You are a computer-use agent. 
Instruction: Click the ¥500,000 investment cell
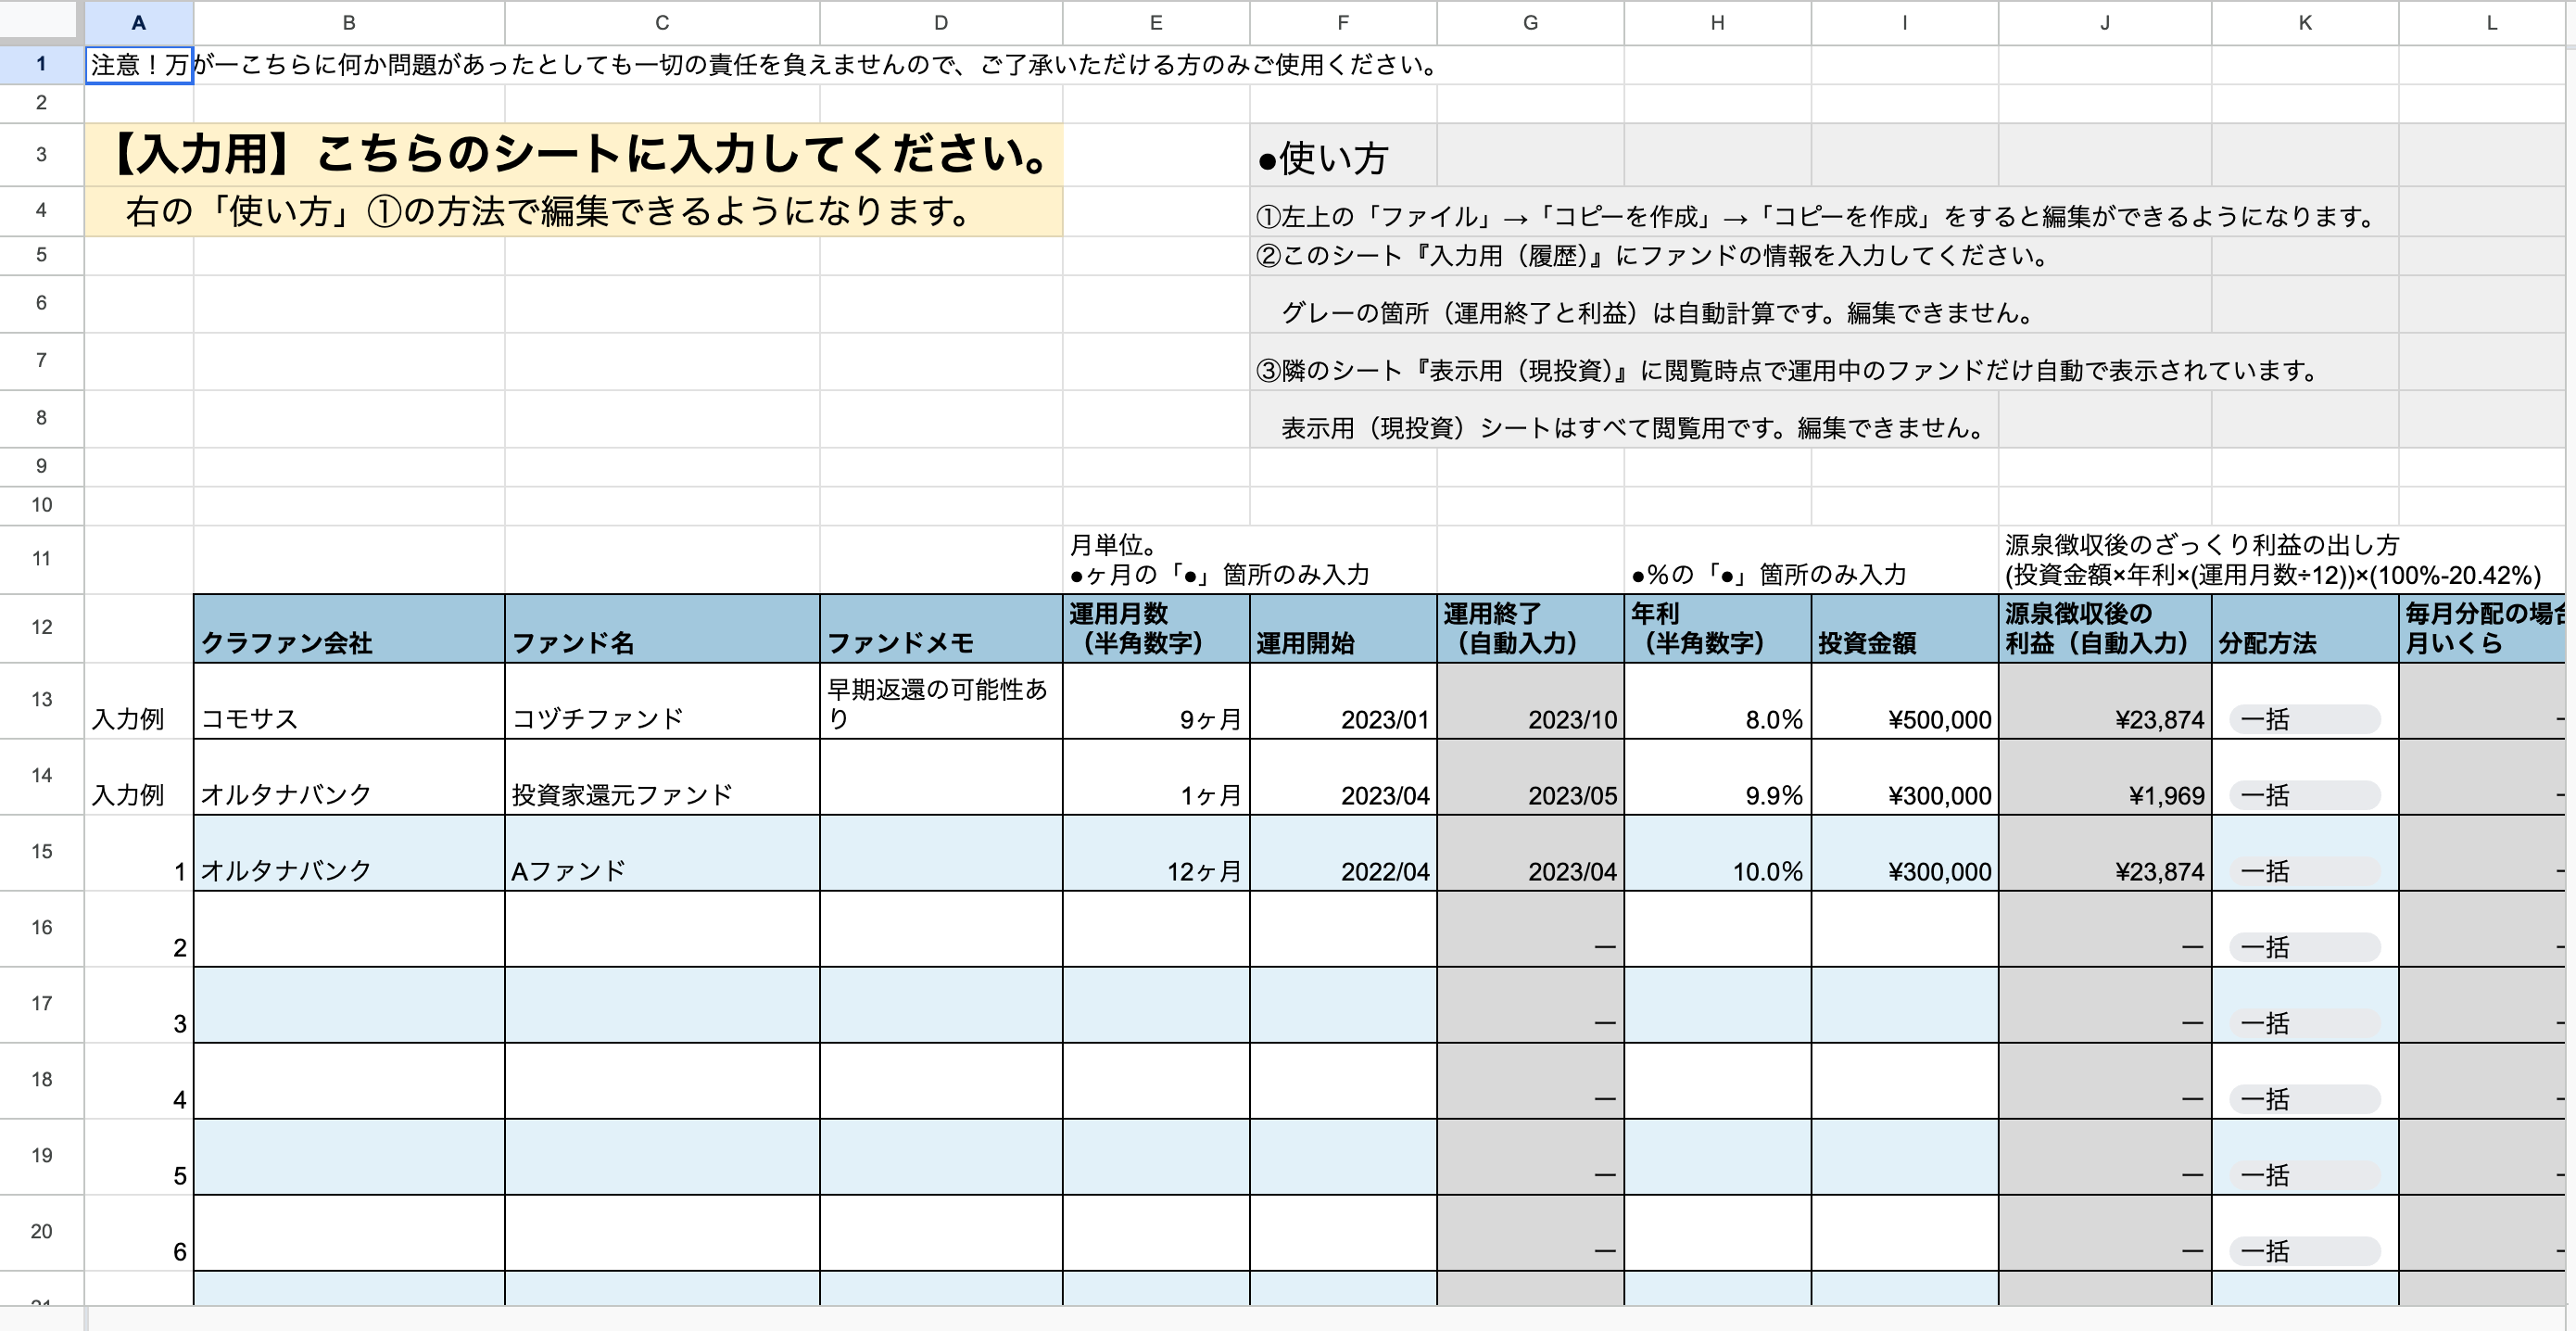pos(1905,701)
